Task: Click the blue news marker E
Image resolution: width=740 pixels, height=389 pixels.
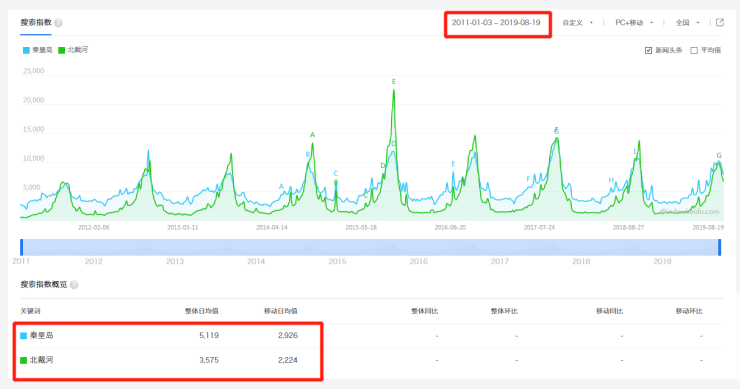Action: point(453,164)
